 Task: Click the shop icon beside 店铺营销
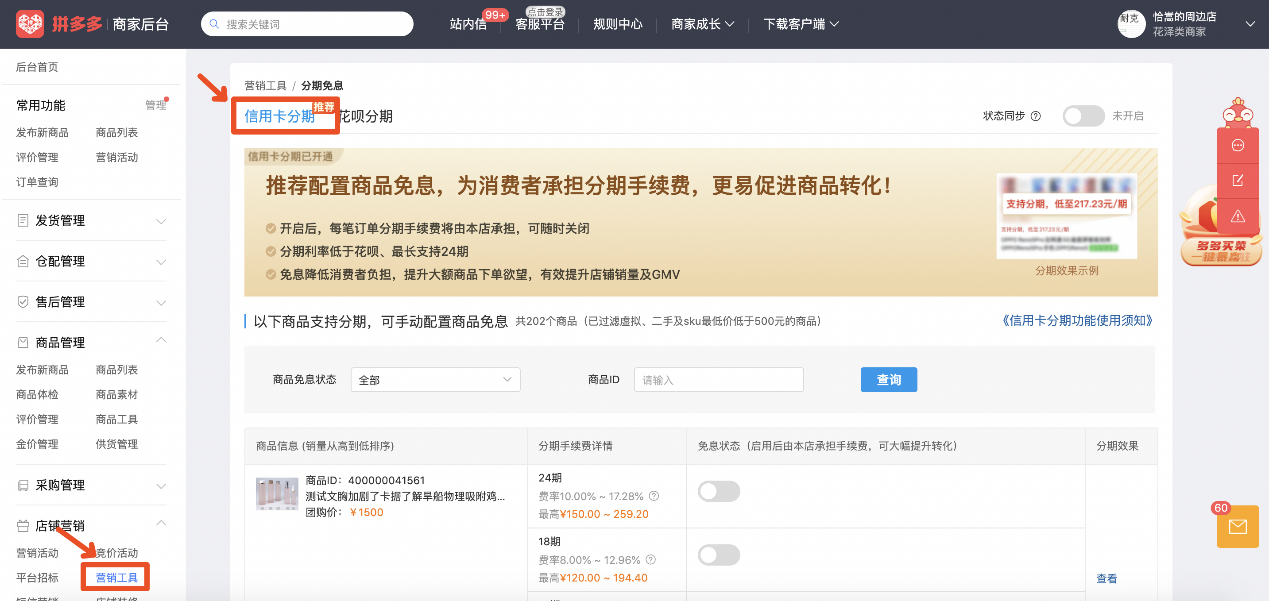(23, 526)
